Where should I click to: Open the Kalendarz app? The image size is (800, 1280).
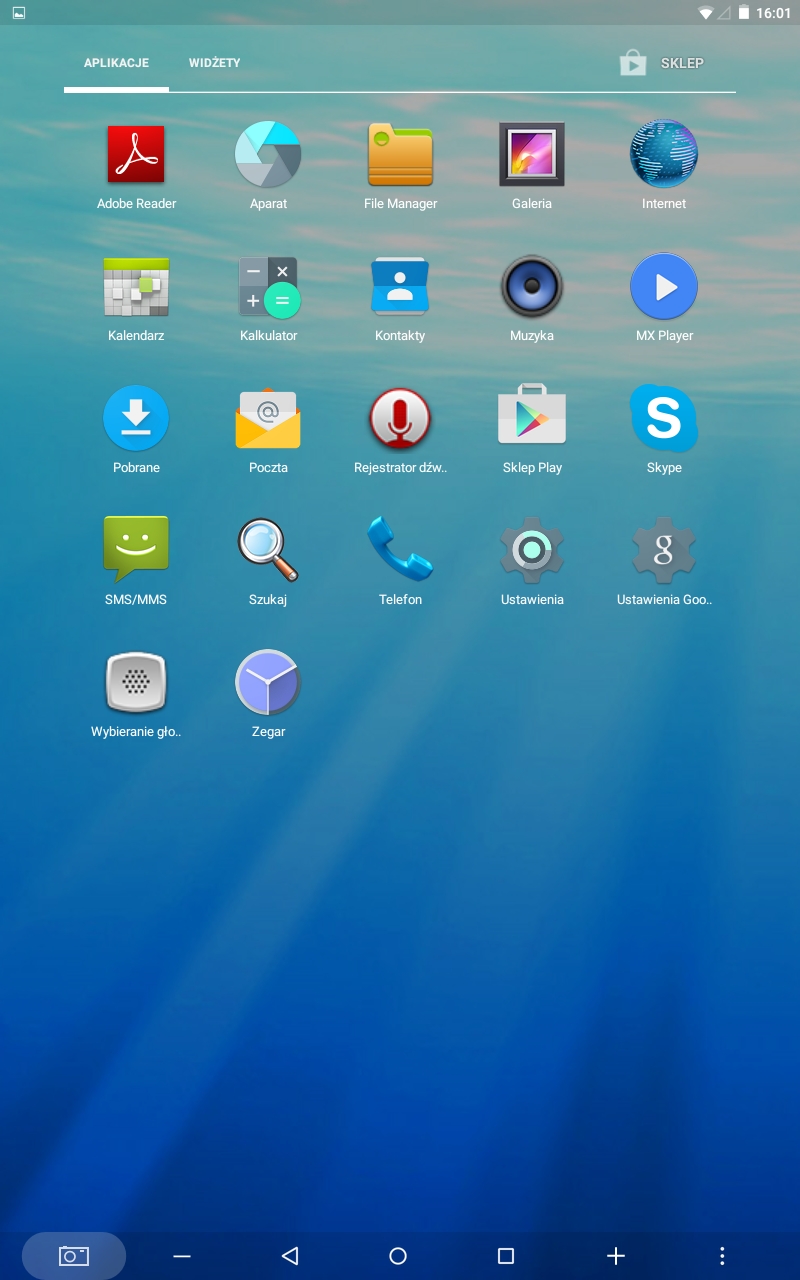(x=136, y=298)
